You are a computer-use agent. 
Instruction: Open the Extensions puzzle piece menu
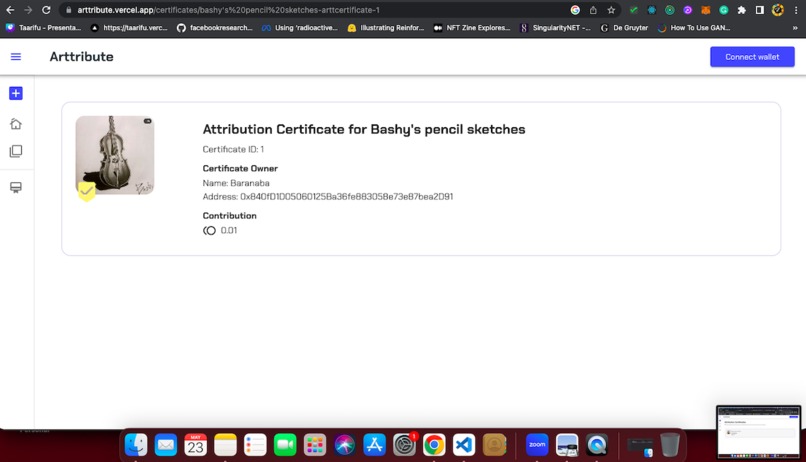point(742,10)
